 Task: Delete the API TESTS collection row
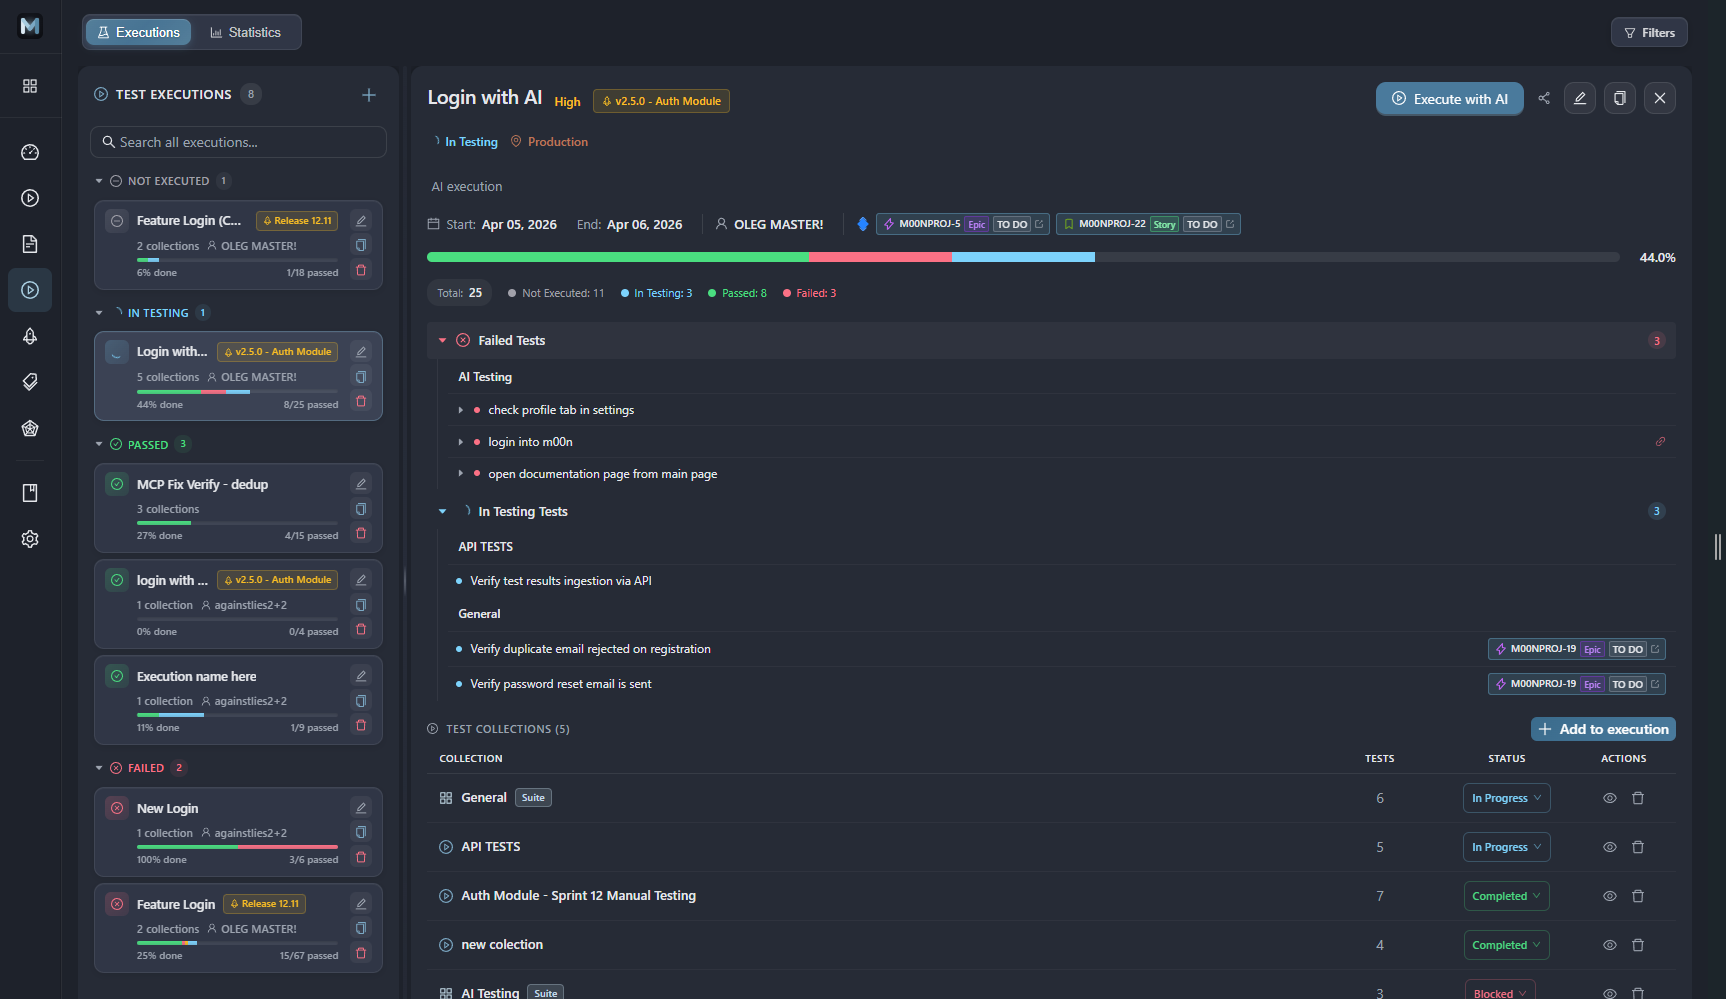click(x=1638, y=847)
